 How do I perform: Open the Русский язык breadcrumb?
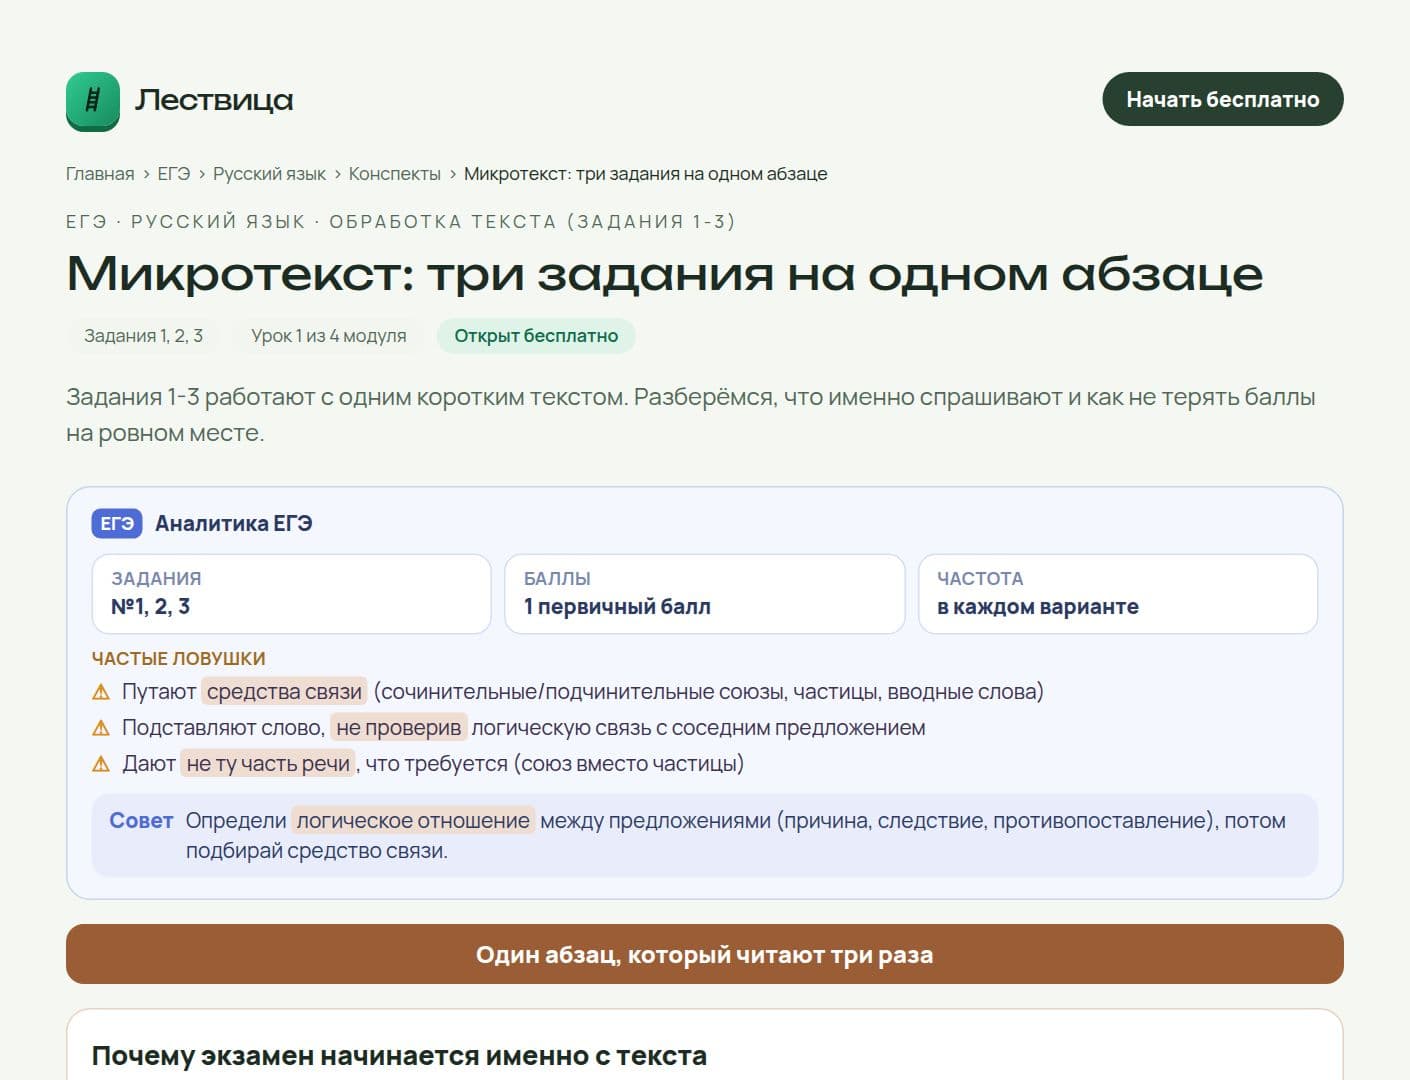click(x=269, y=174)
